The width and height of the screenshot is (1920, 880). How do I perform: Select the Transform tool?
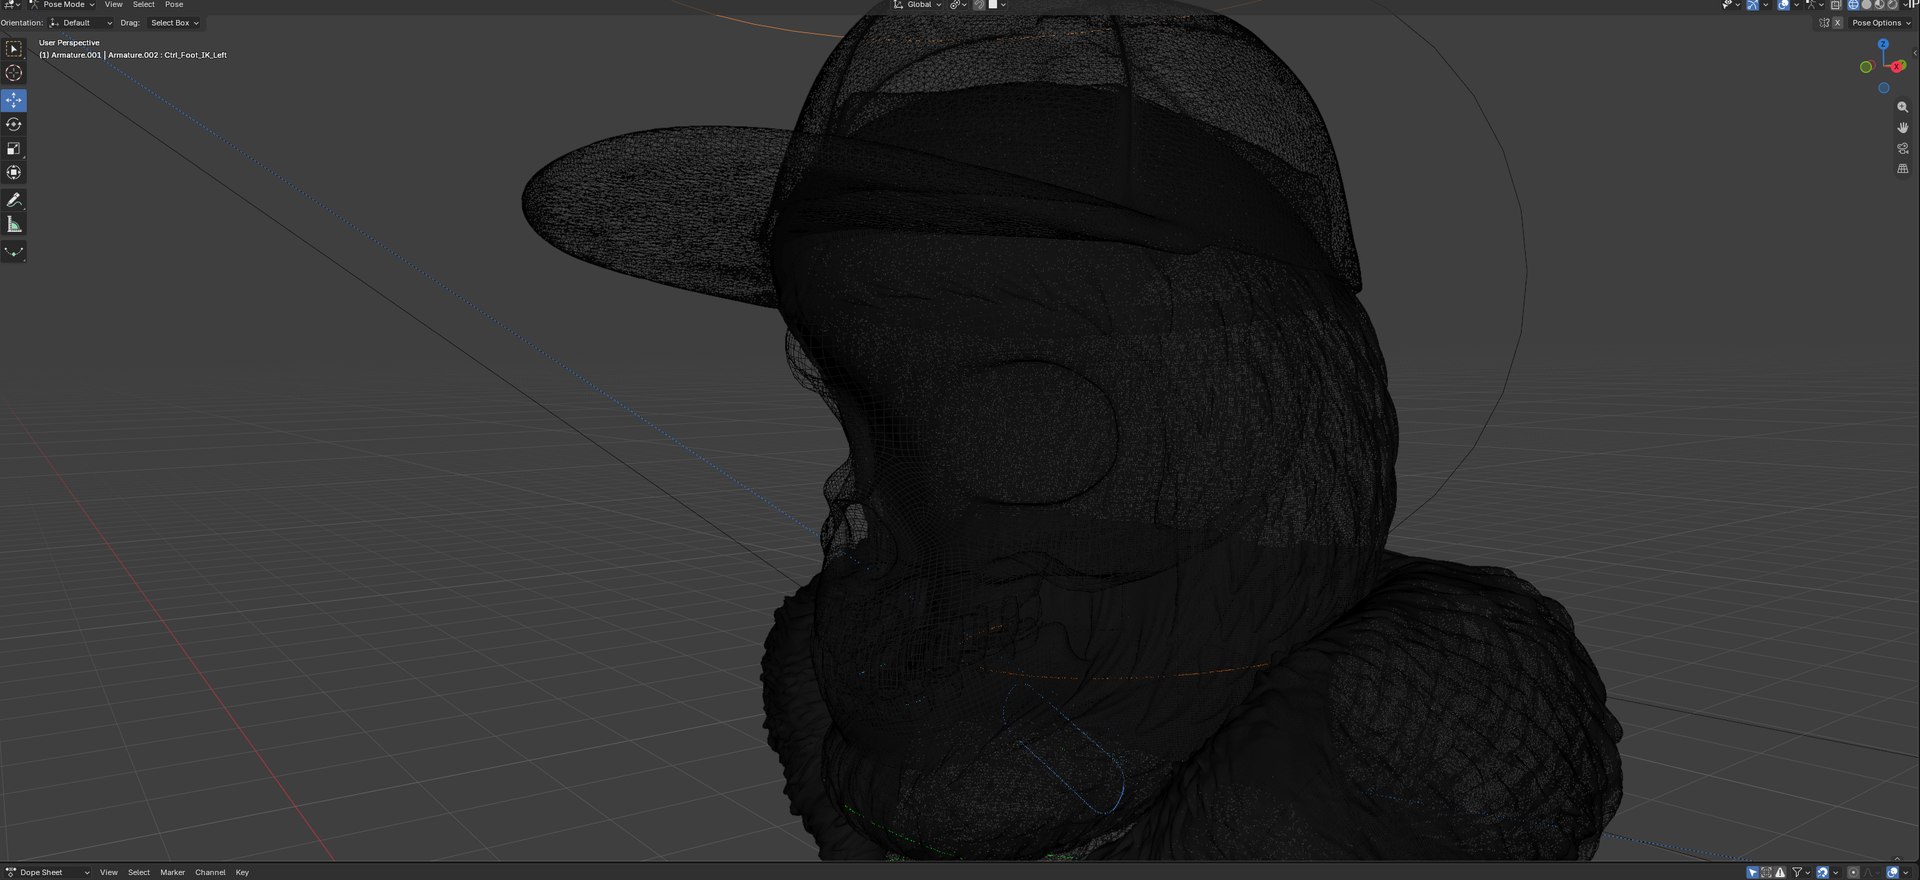(14, 172)
